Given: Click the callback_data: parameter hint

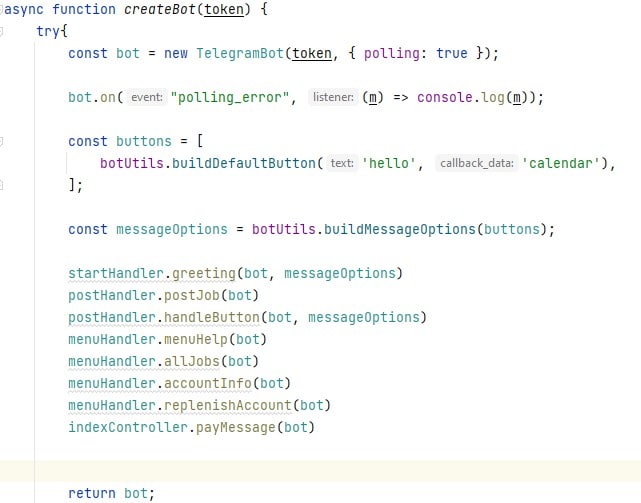Looking at the screenshot, I should (477, 163).
